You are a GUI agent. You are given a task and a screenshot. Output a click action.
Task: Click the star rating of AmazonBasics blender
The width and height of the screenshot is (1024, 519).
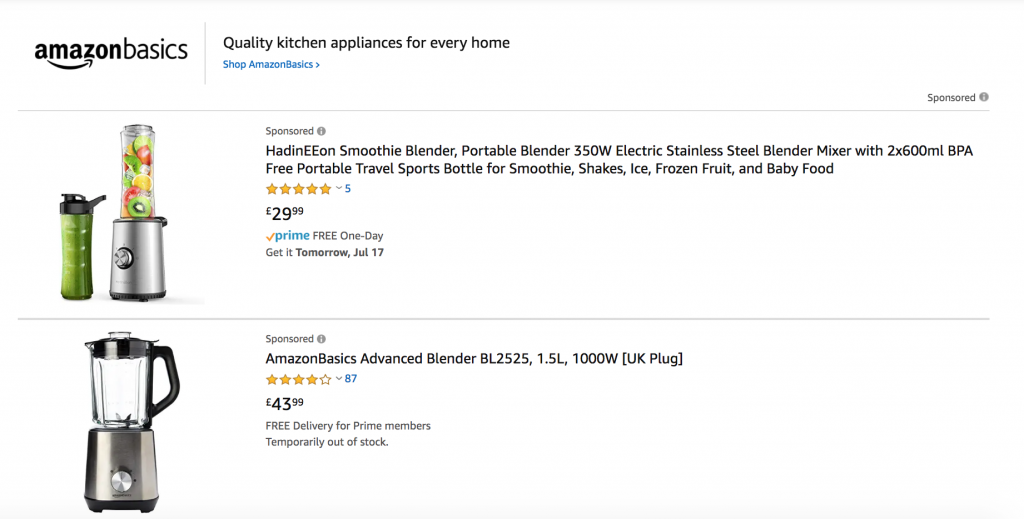coord(298,379)
